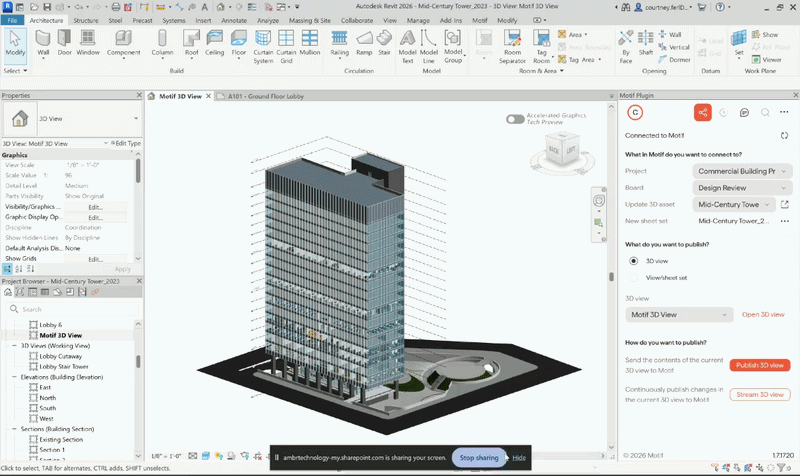800x476 pixels.
Task: Open the 3D asset in external link
Action: pyautogui.click(x=785, y=204)
